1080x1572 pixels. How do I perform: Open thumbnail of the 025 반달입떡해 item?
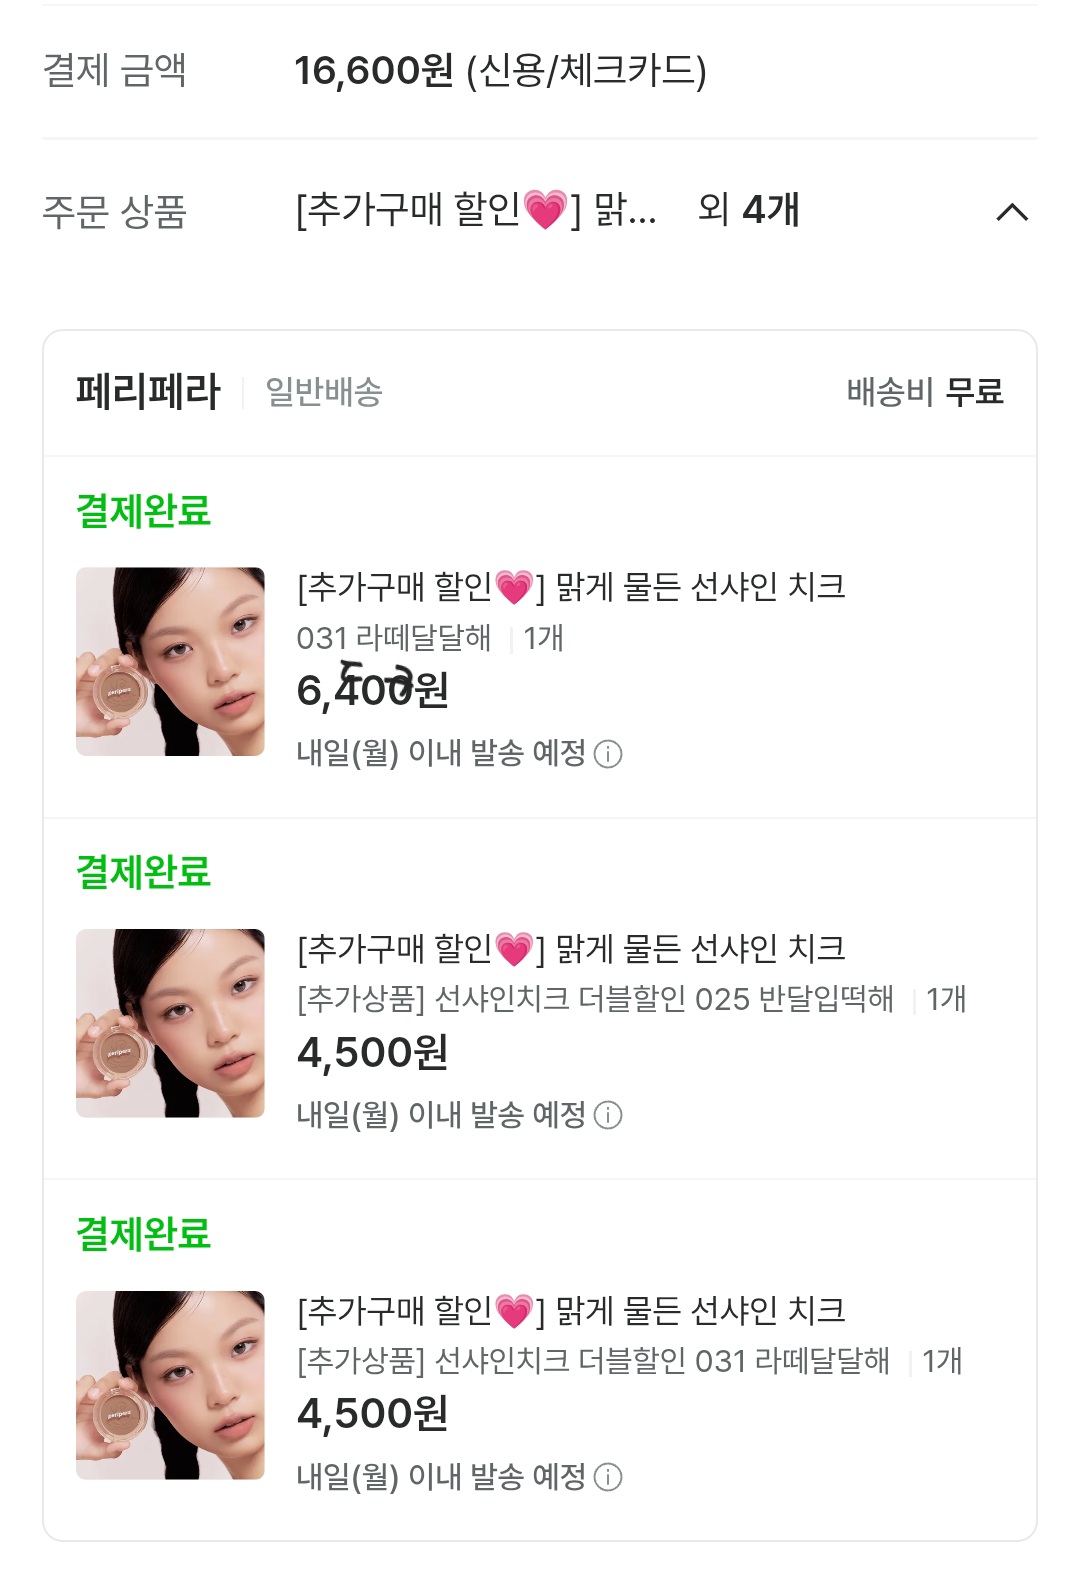(x=170, y=1023)
